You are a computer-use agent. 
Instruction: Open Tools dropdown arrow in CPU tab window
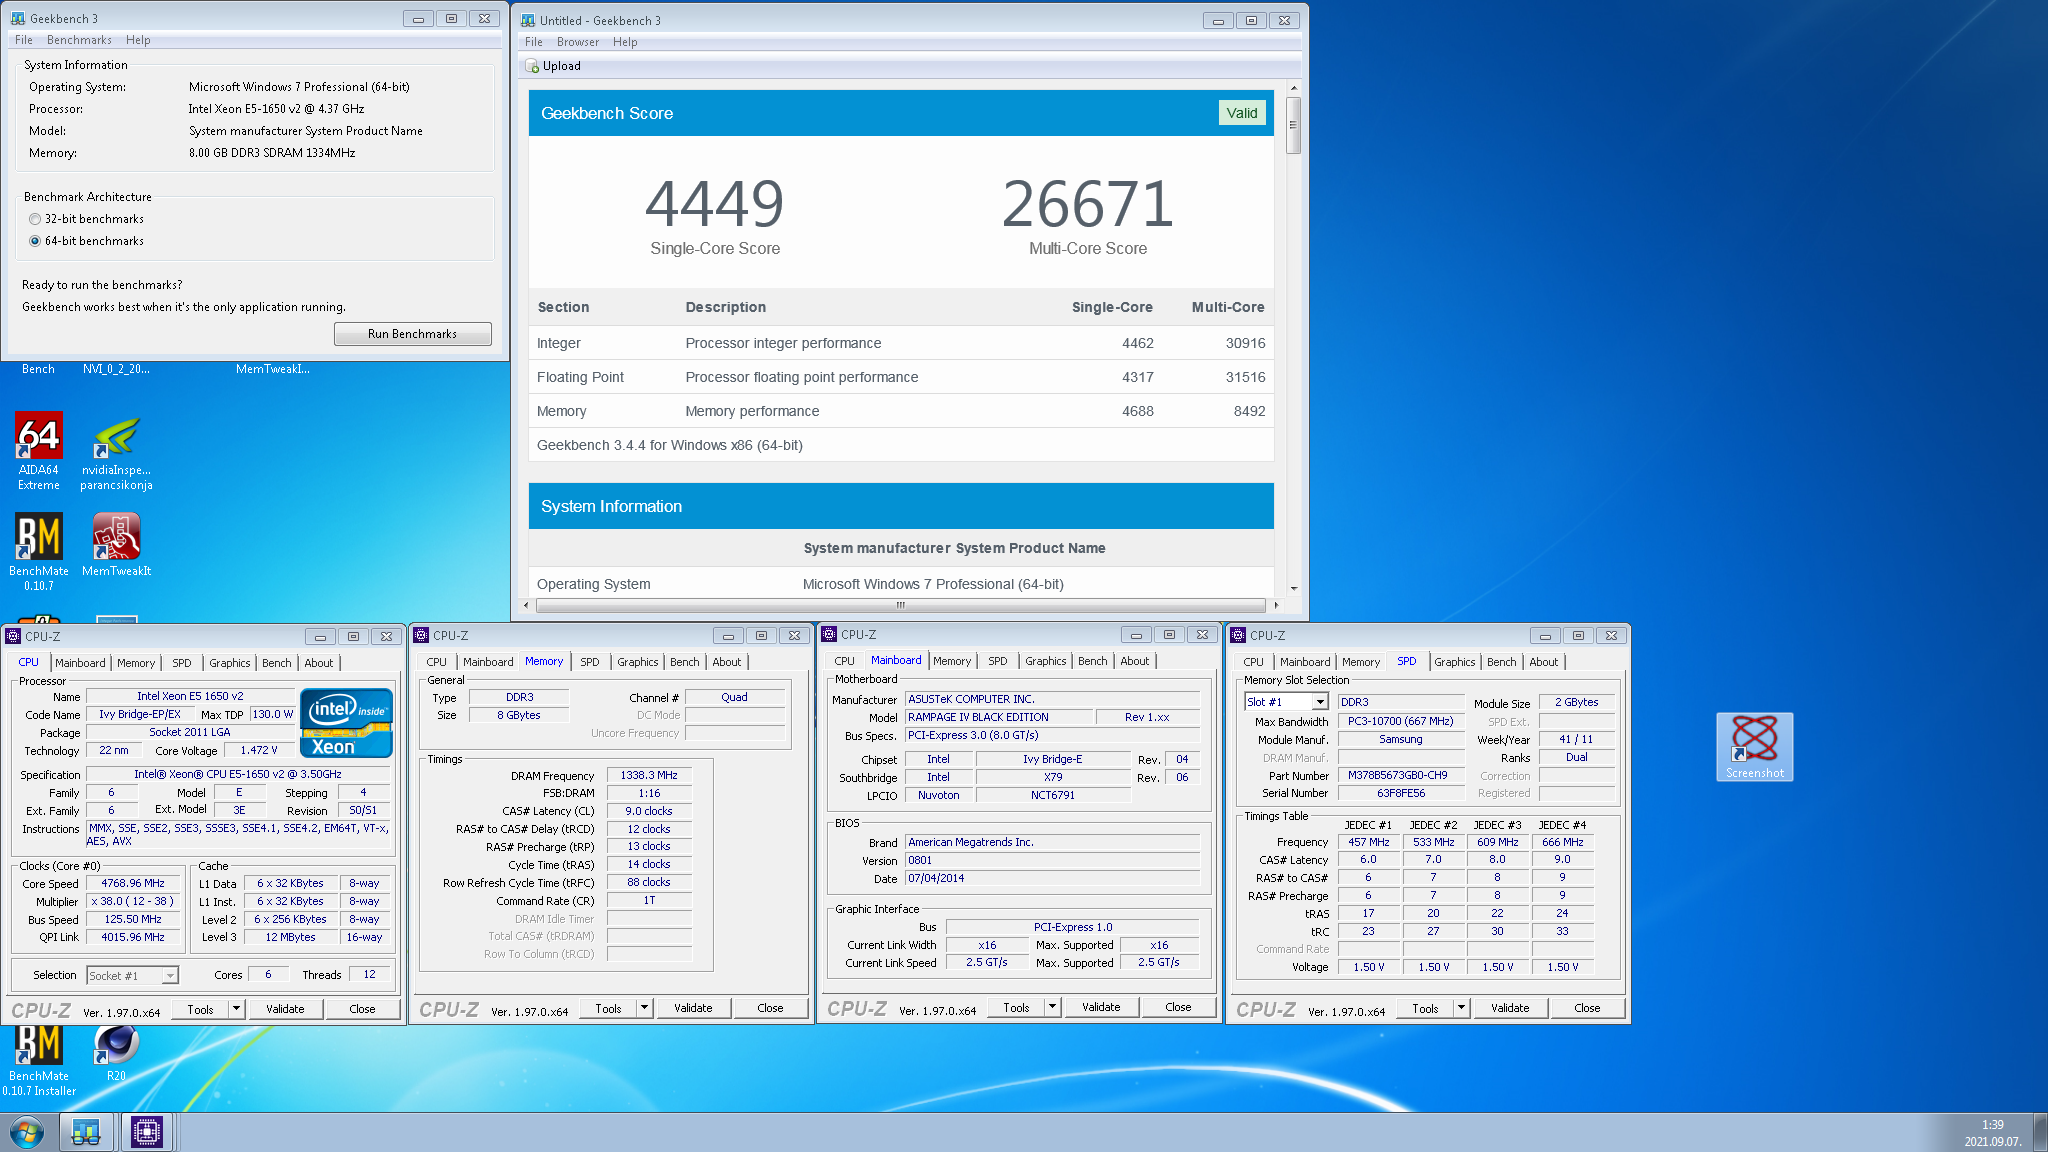[x=237, y=1009]
